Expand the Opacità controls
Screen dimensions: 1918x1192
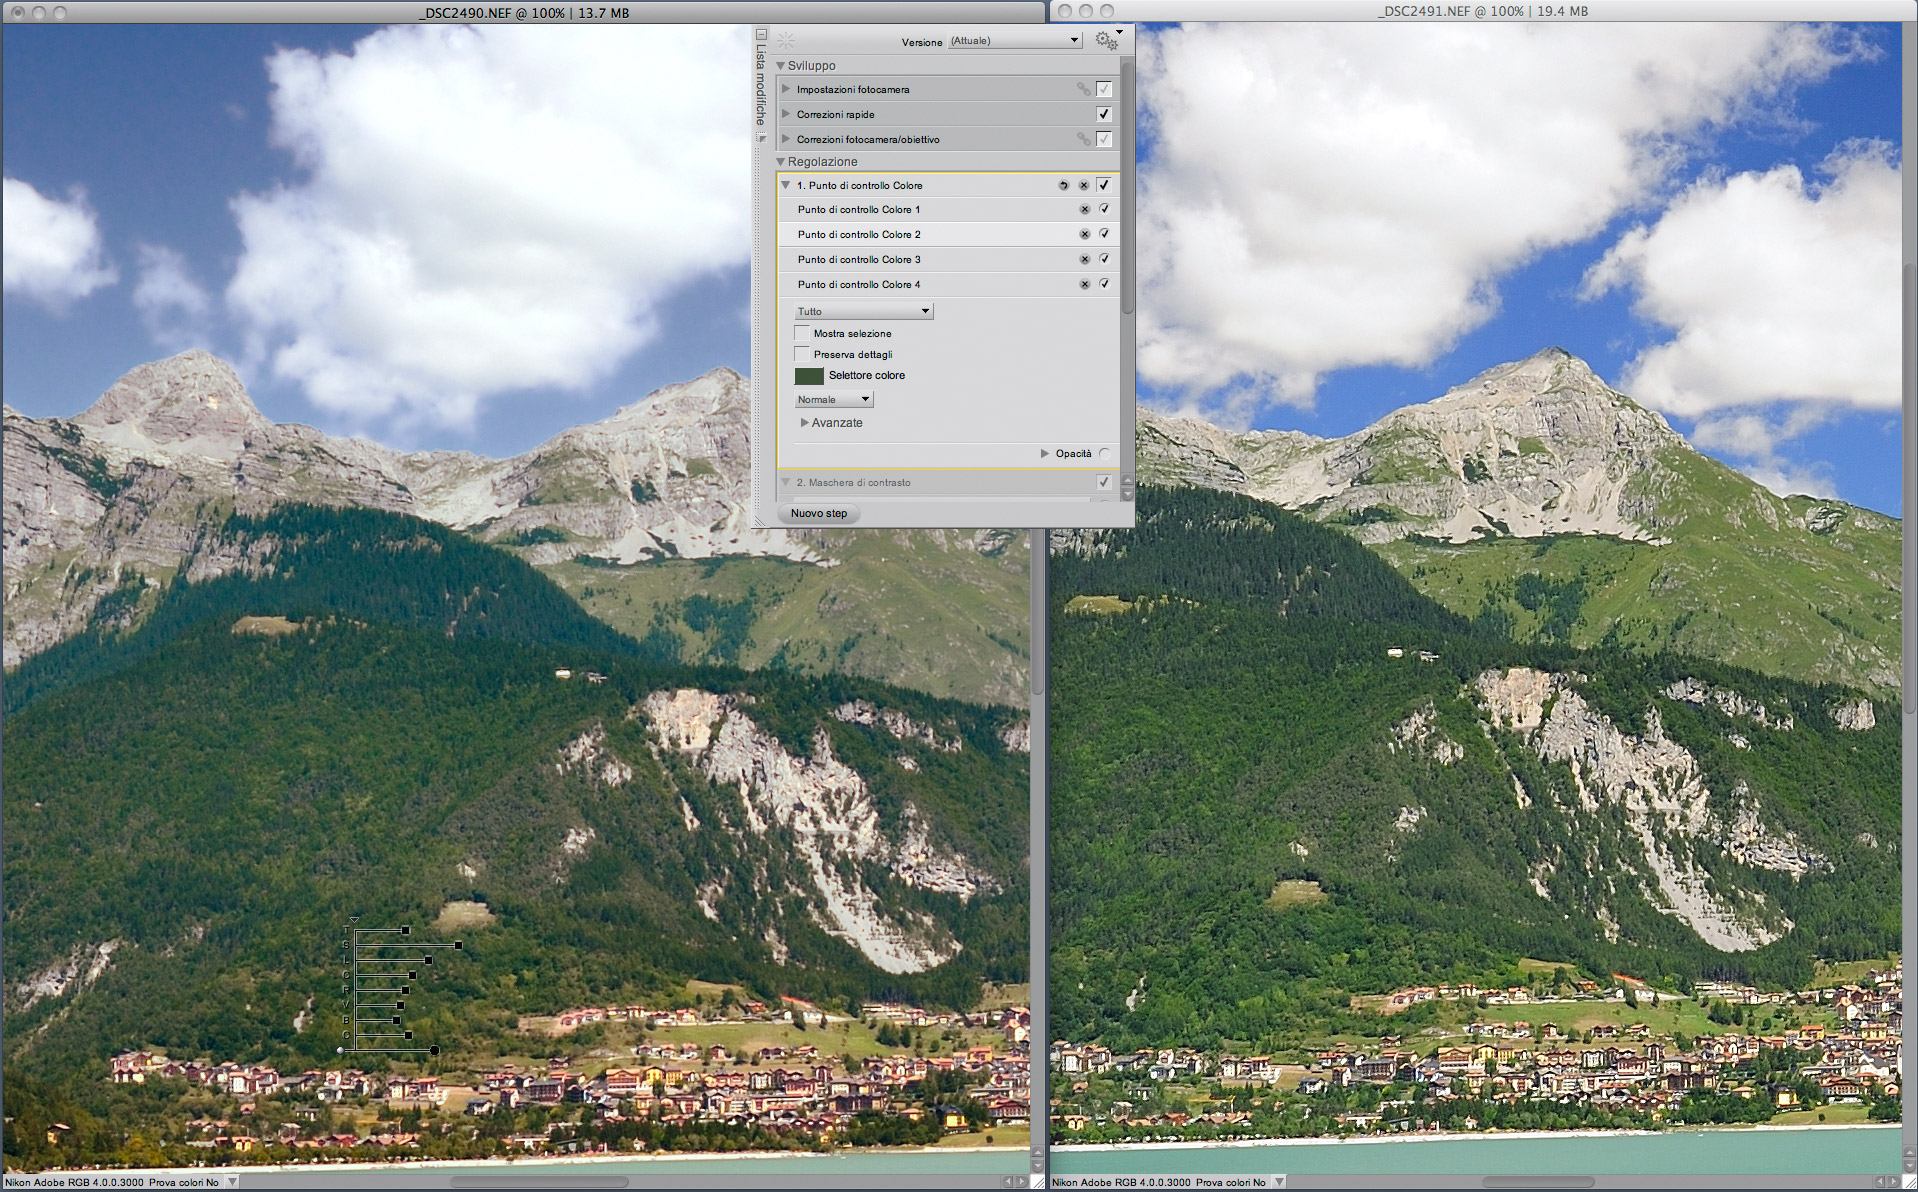pos(1045,453)
